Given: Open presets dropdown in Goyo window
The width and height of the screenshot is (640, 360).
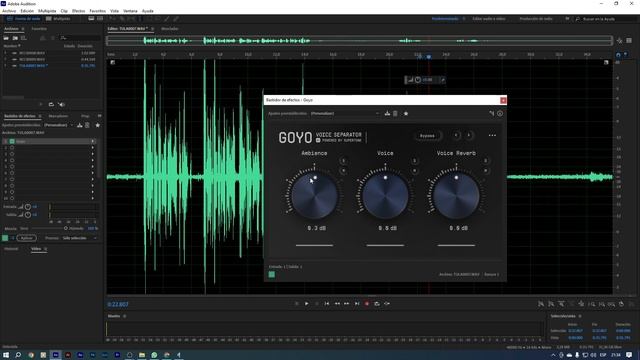Looking at the screenshot, I should pos(345,113).
